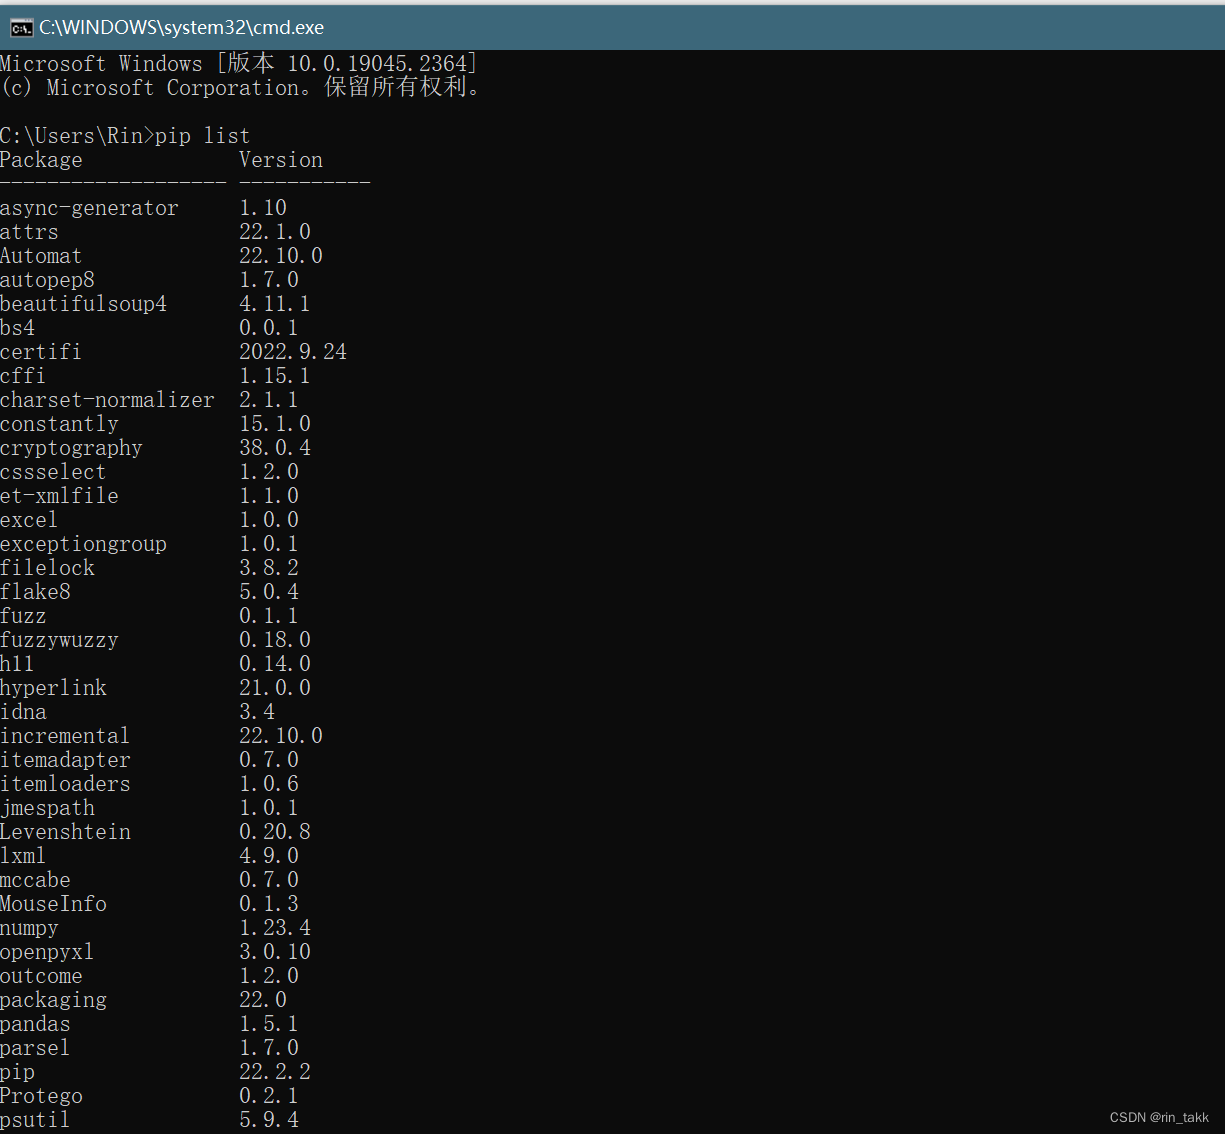Select the pip package name
This screenshot has width=1225, height=1134.
[x=17, y=1072]
